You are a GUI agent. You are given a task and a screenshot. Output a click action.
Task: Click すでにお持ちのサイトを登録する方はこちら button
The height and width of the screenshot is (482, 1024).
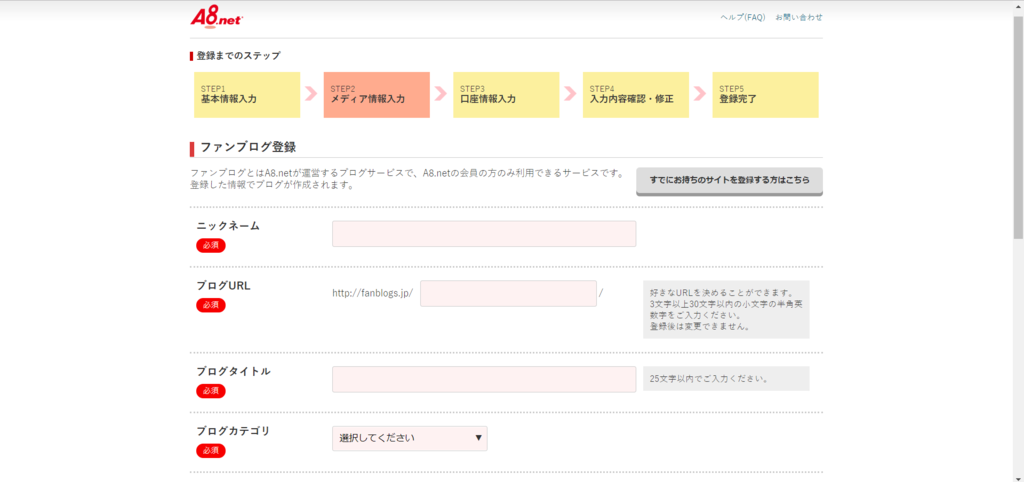[729, 181]
